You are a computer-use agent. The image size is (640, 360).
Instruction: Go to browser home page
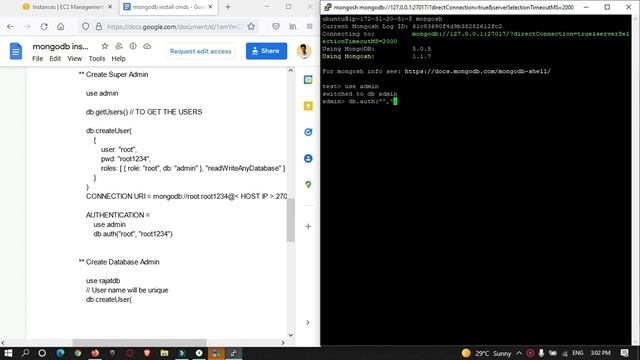(60, 27)
